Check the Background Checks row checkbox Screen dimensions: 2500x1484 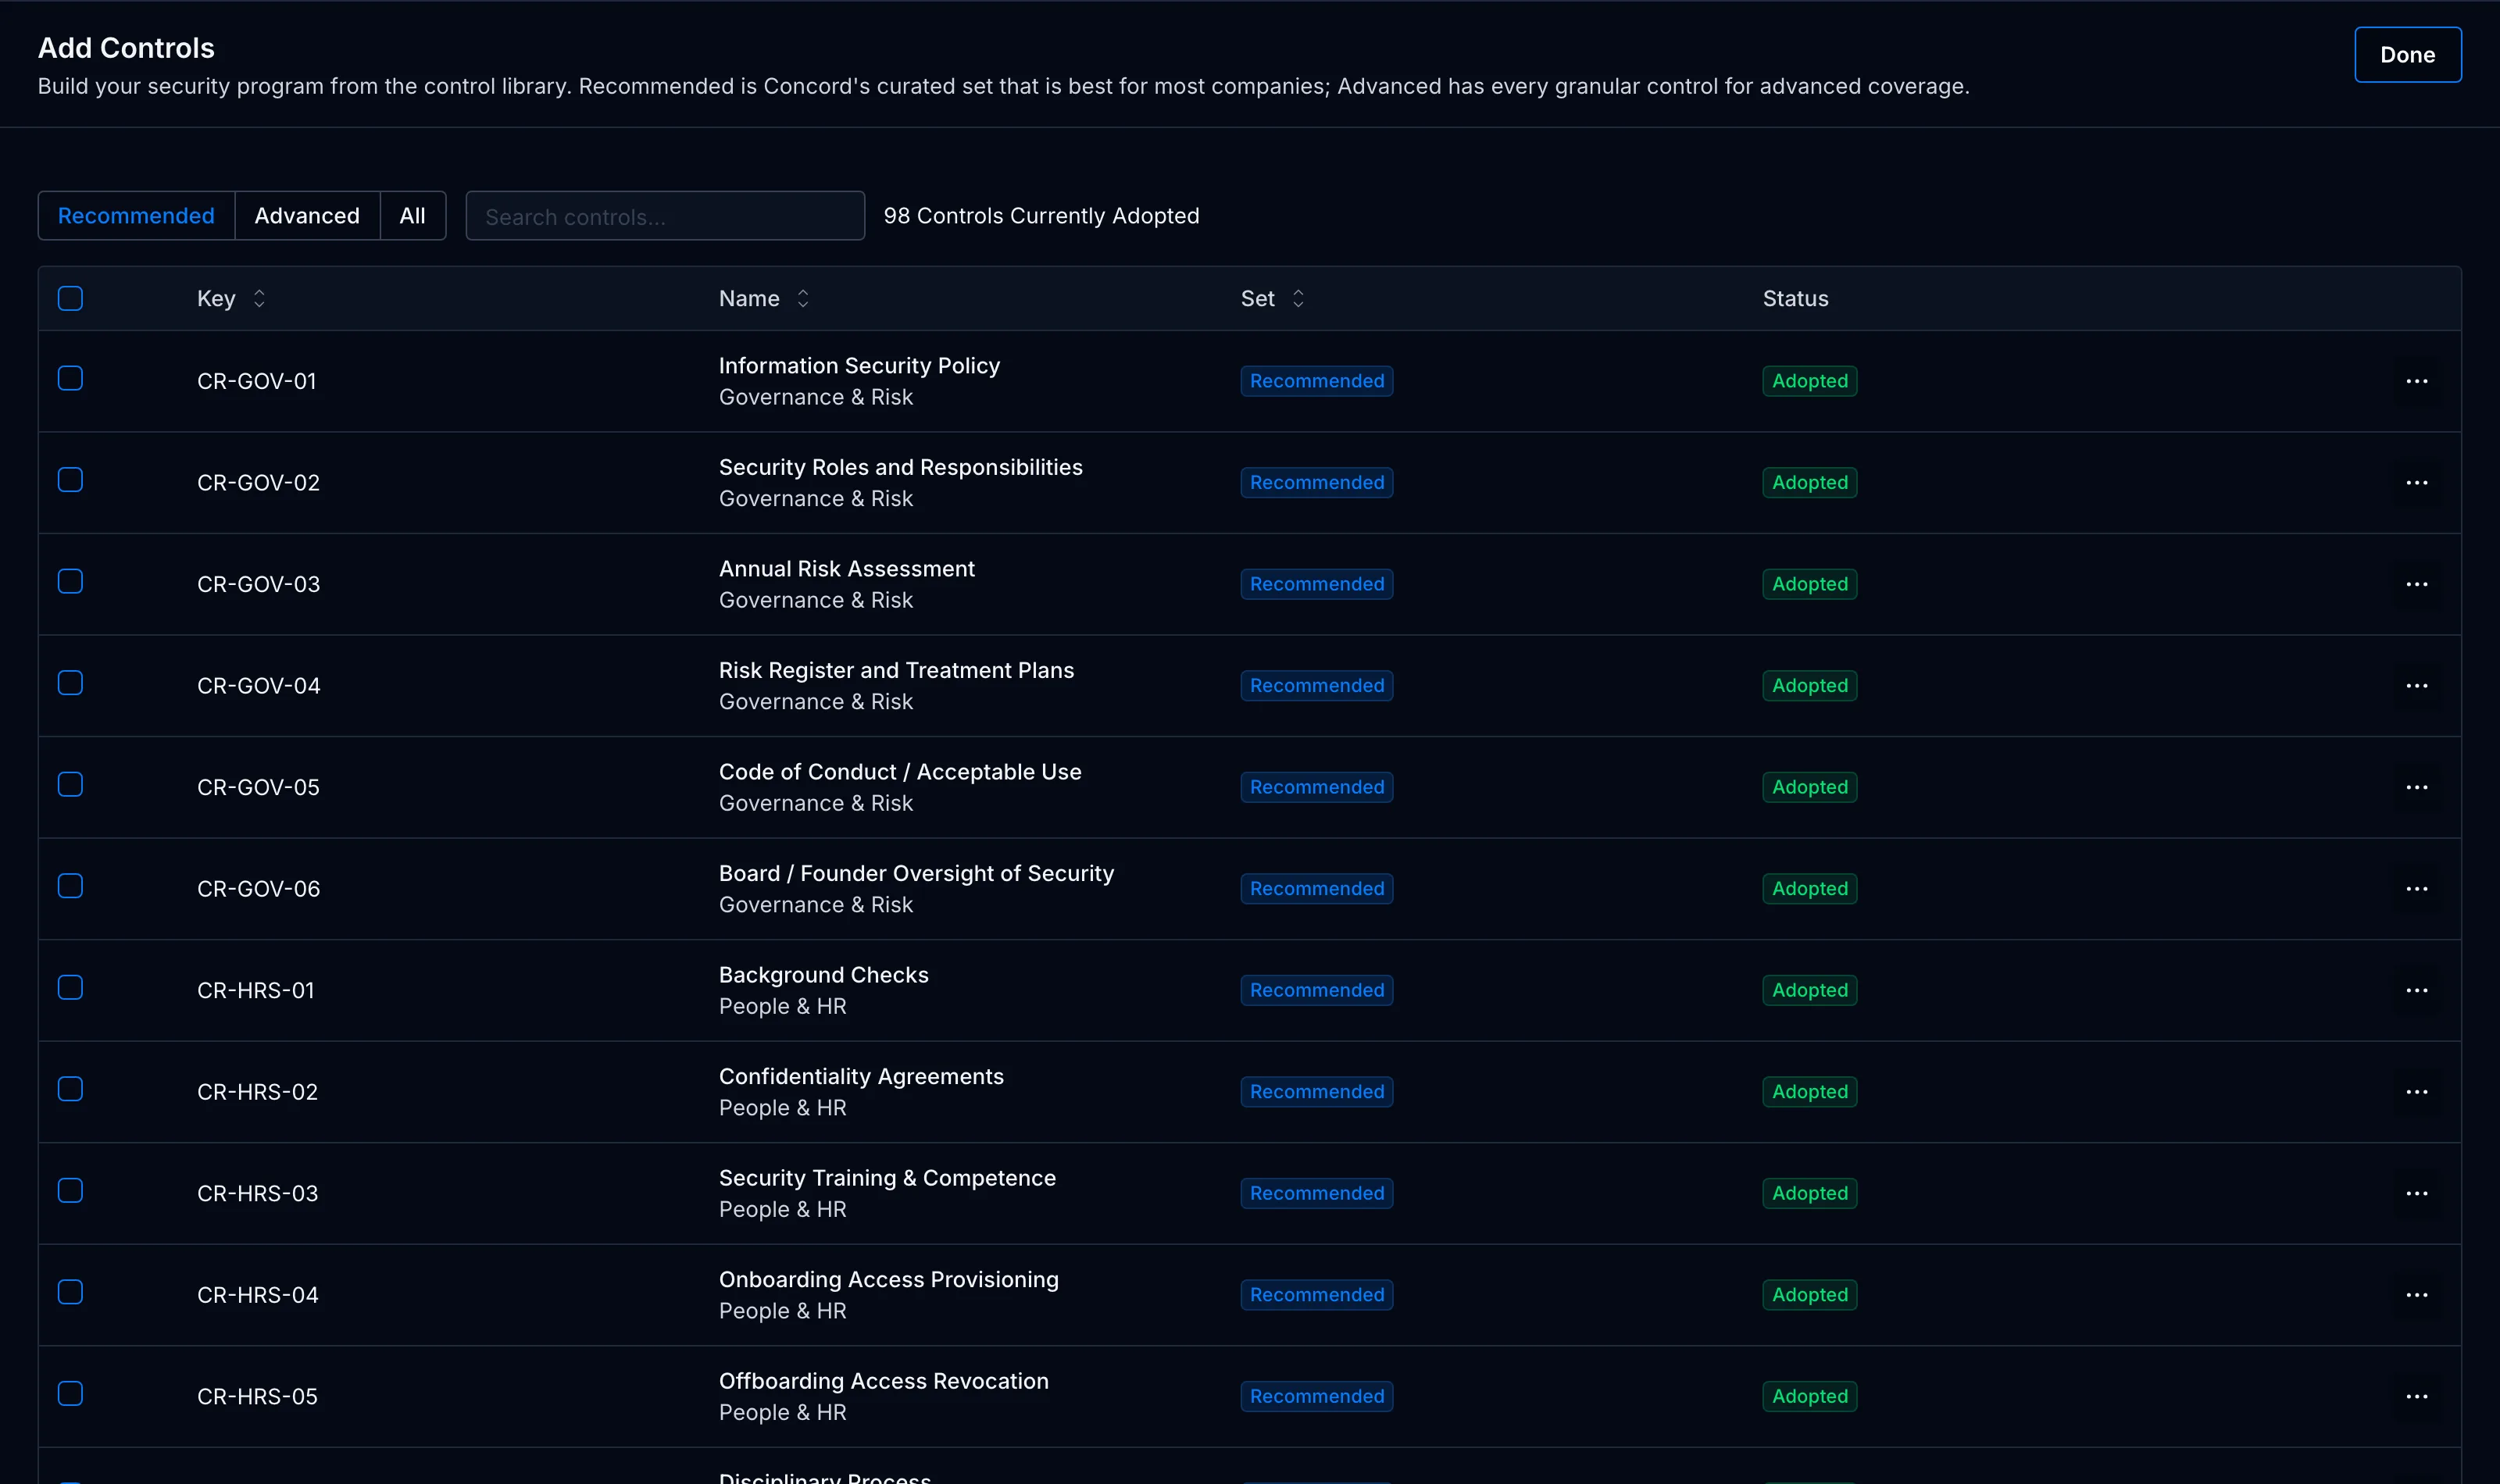[70, 987]
